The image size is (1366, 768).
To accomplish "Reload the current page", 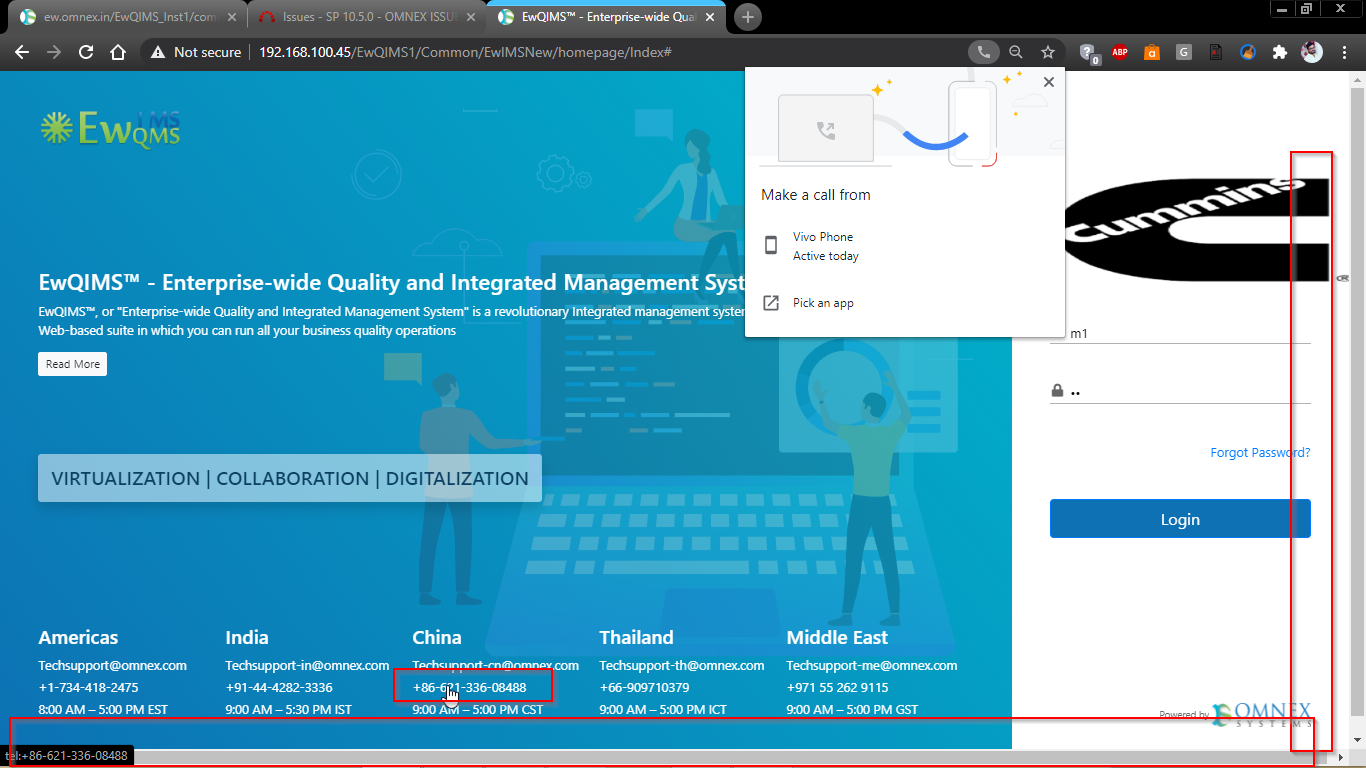I will click(x=86, y=52).
